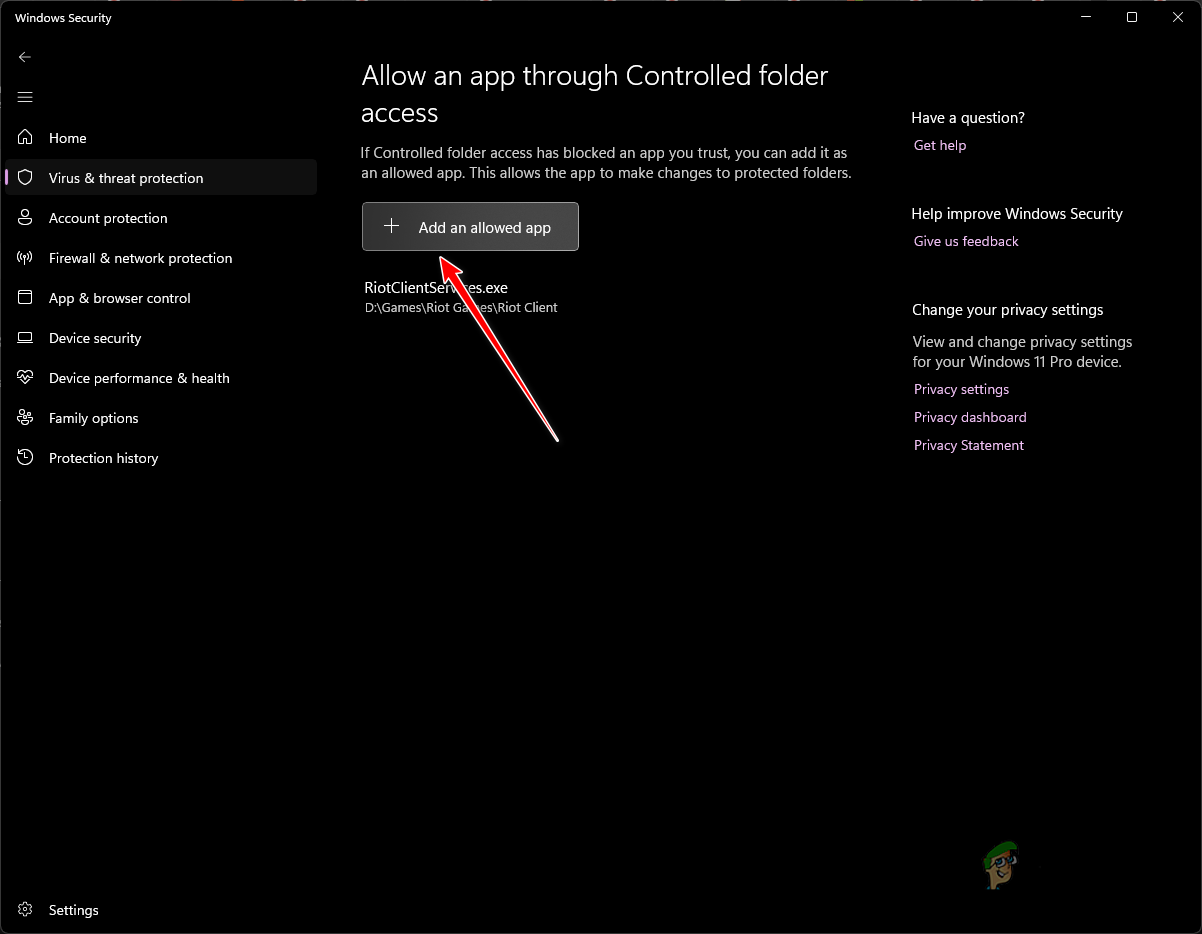This screenshot has width=1202, height=934.
Task: Open the Privacy dashboard
Action: point(969,417)
